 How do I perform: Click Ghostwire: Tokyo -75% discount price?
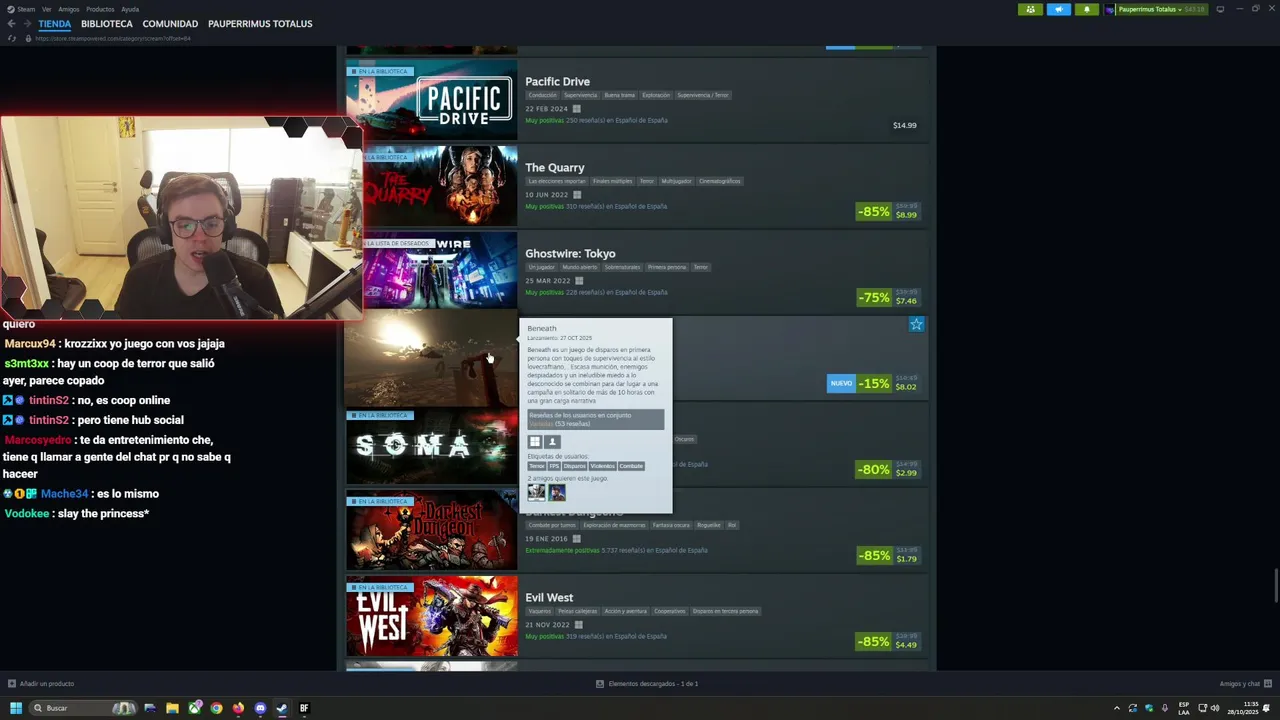[x=888, y=297]
